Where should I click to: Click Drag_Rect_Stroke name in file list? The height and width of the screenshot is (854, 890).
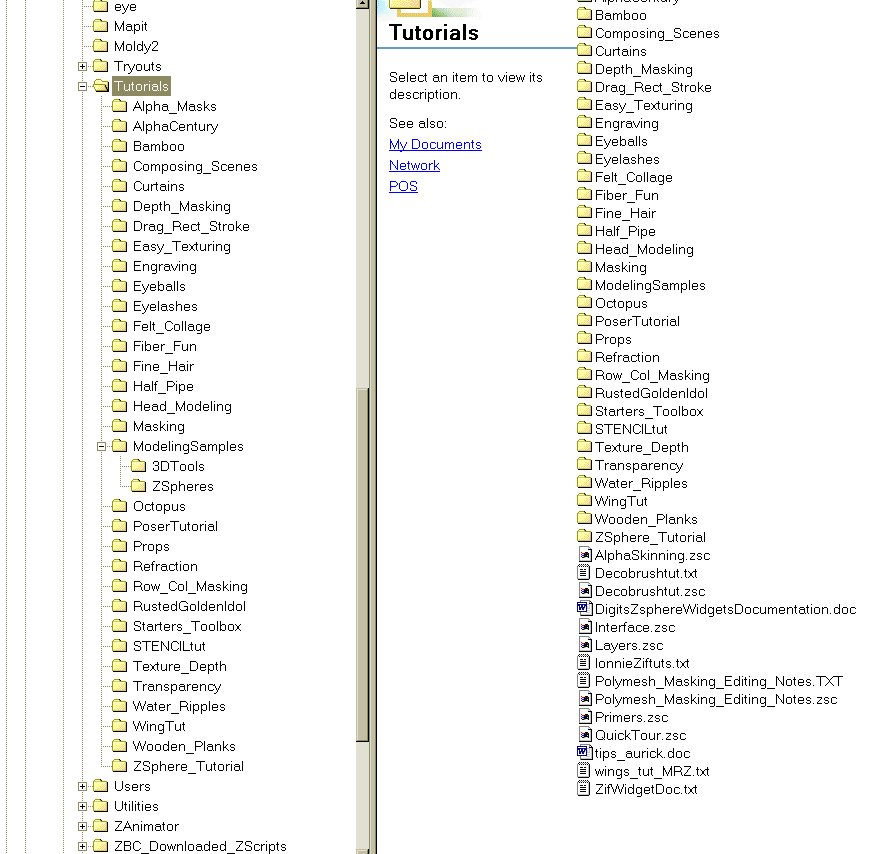[653, 87]
